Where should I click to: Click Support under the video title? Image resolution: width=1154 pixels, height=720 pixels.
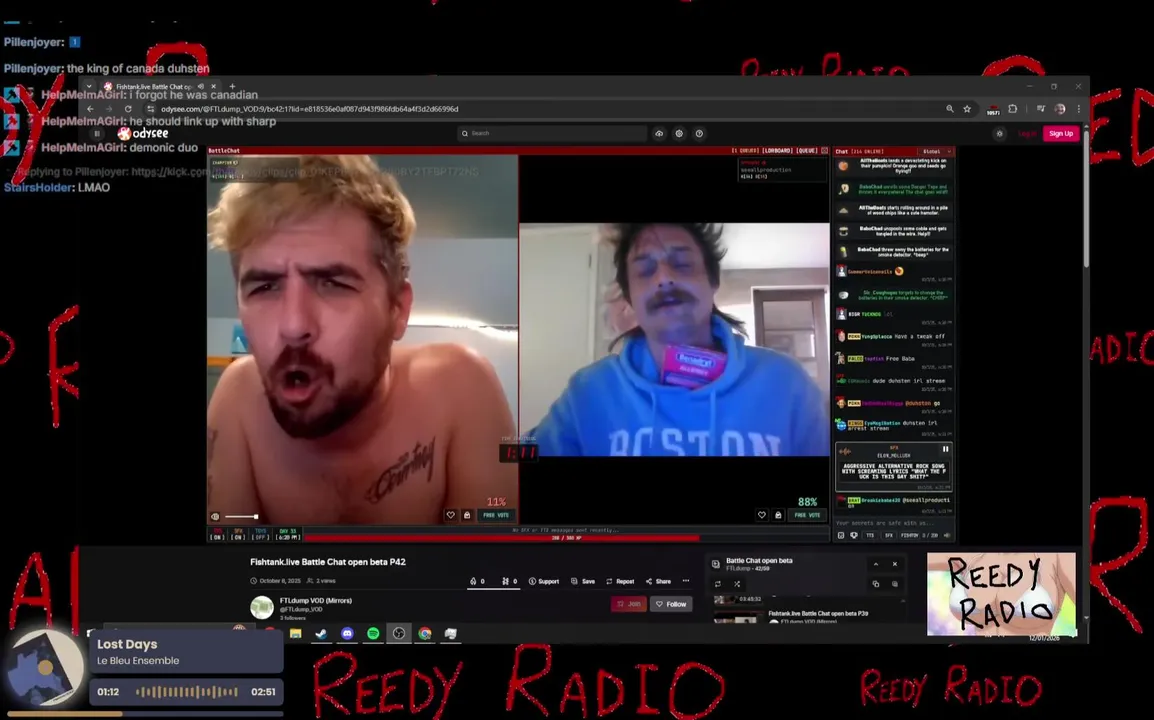pos(544,582)
